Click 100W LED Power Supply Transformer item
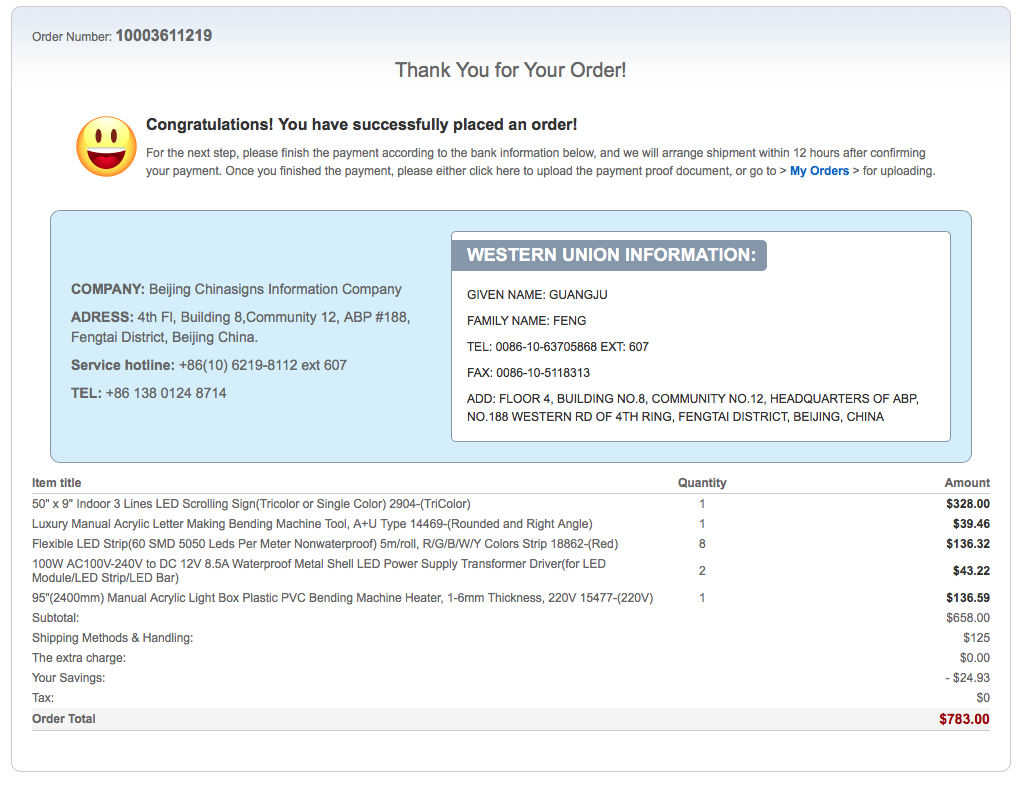This screenshot has width=1026, height=786. [x=319, y=571]
